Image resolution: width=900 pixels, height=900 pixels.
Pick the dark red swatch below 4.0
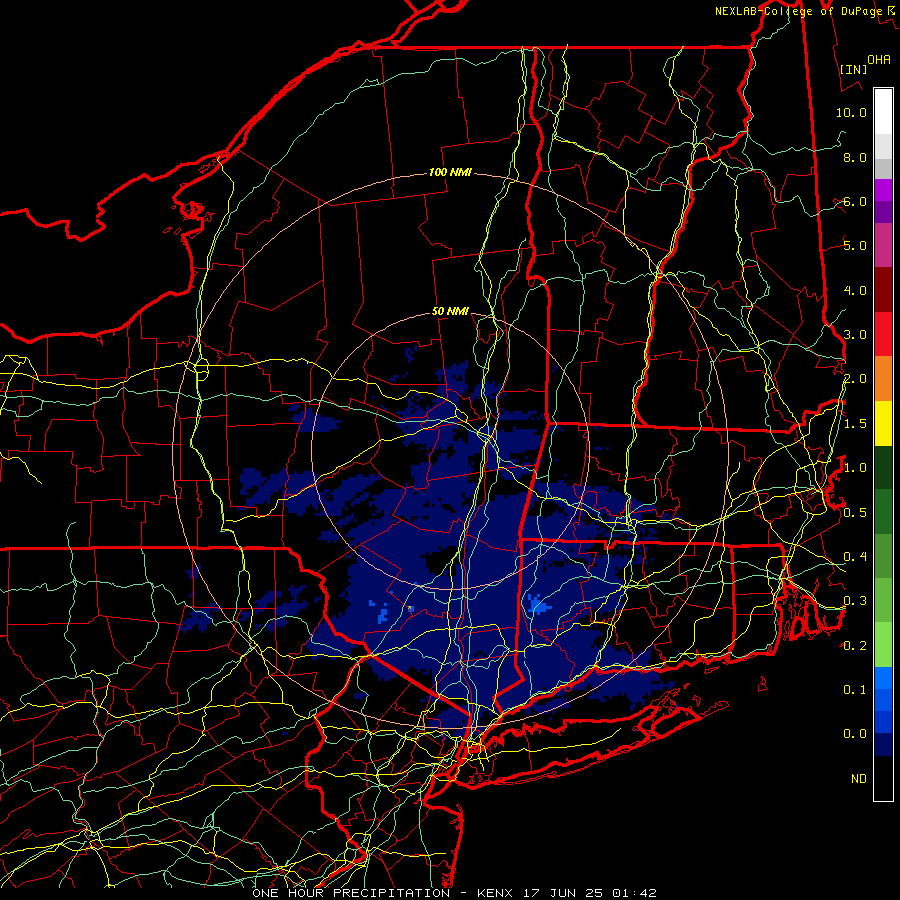(883, 290)
